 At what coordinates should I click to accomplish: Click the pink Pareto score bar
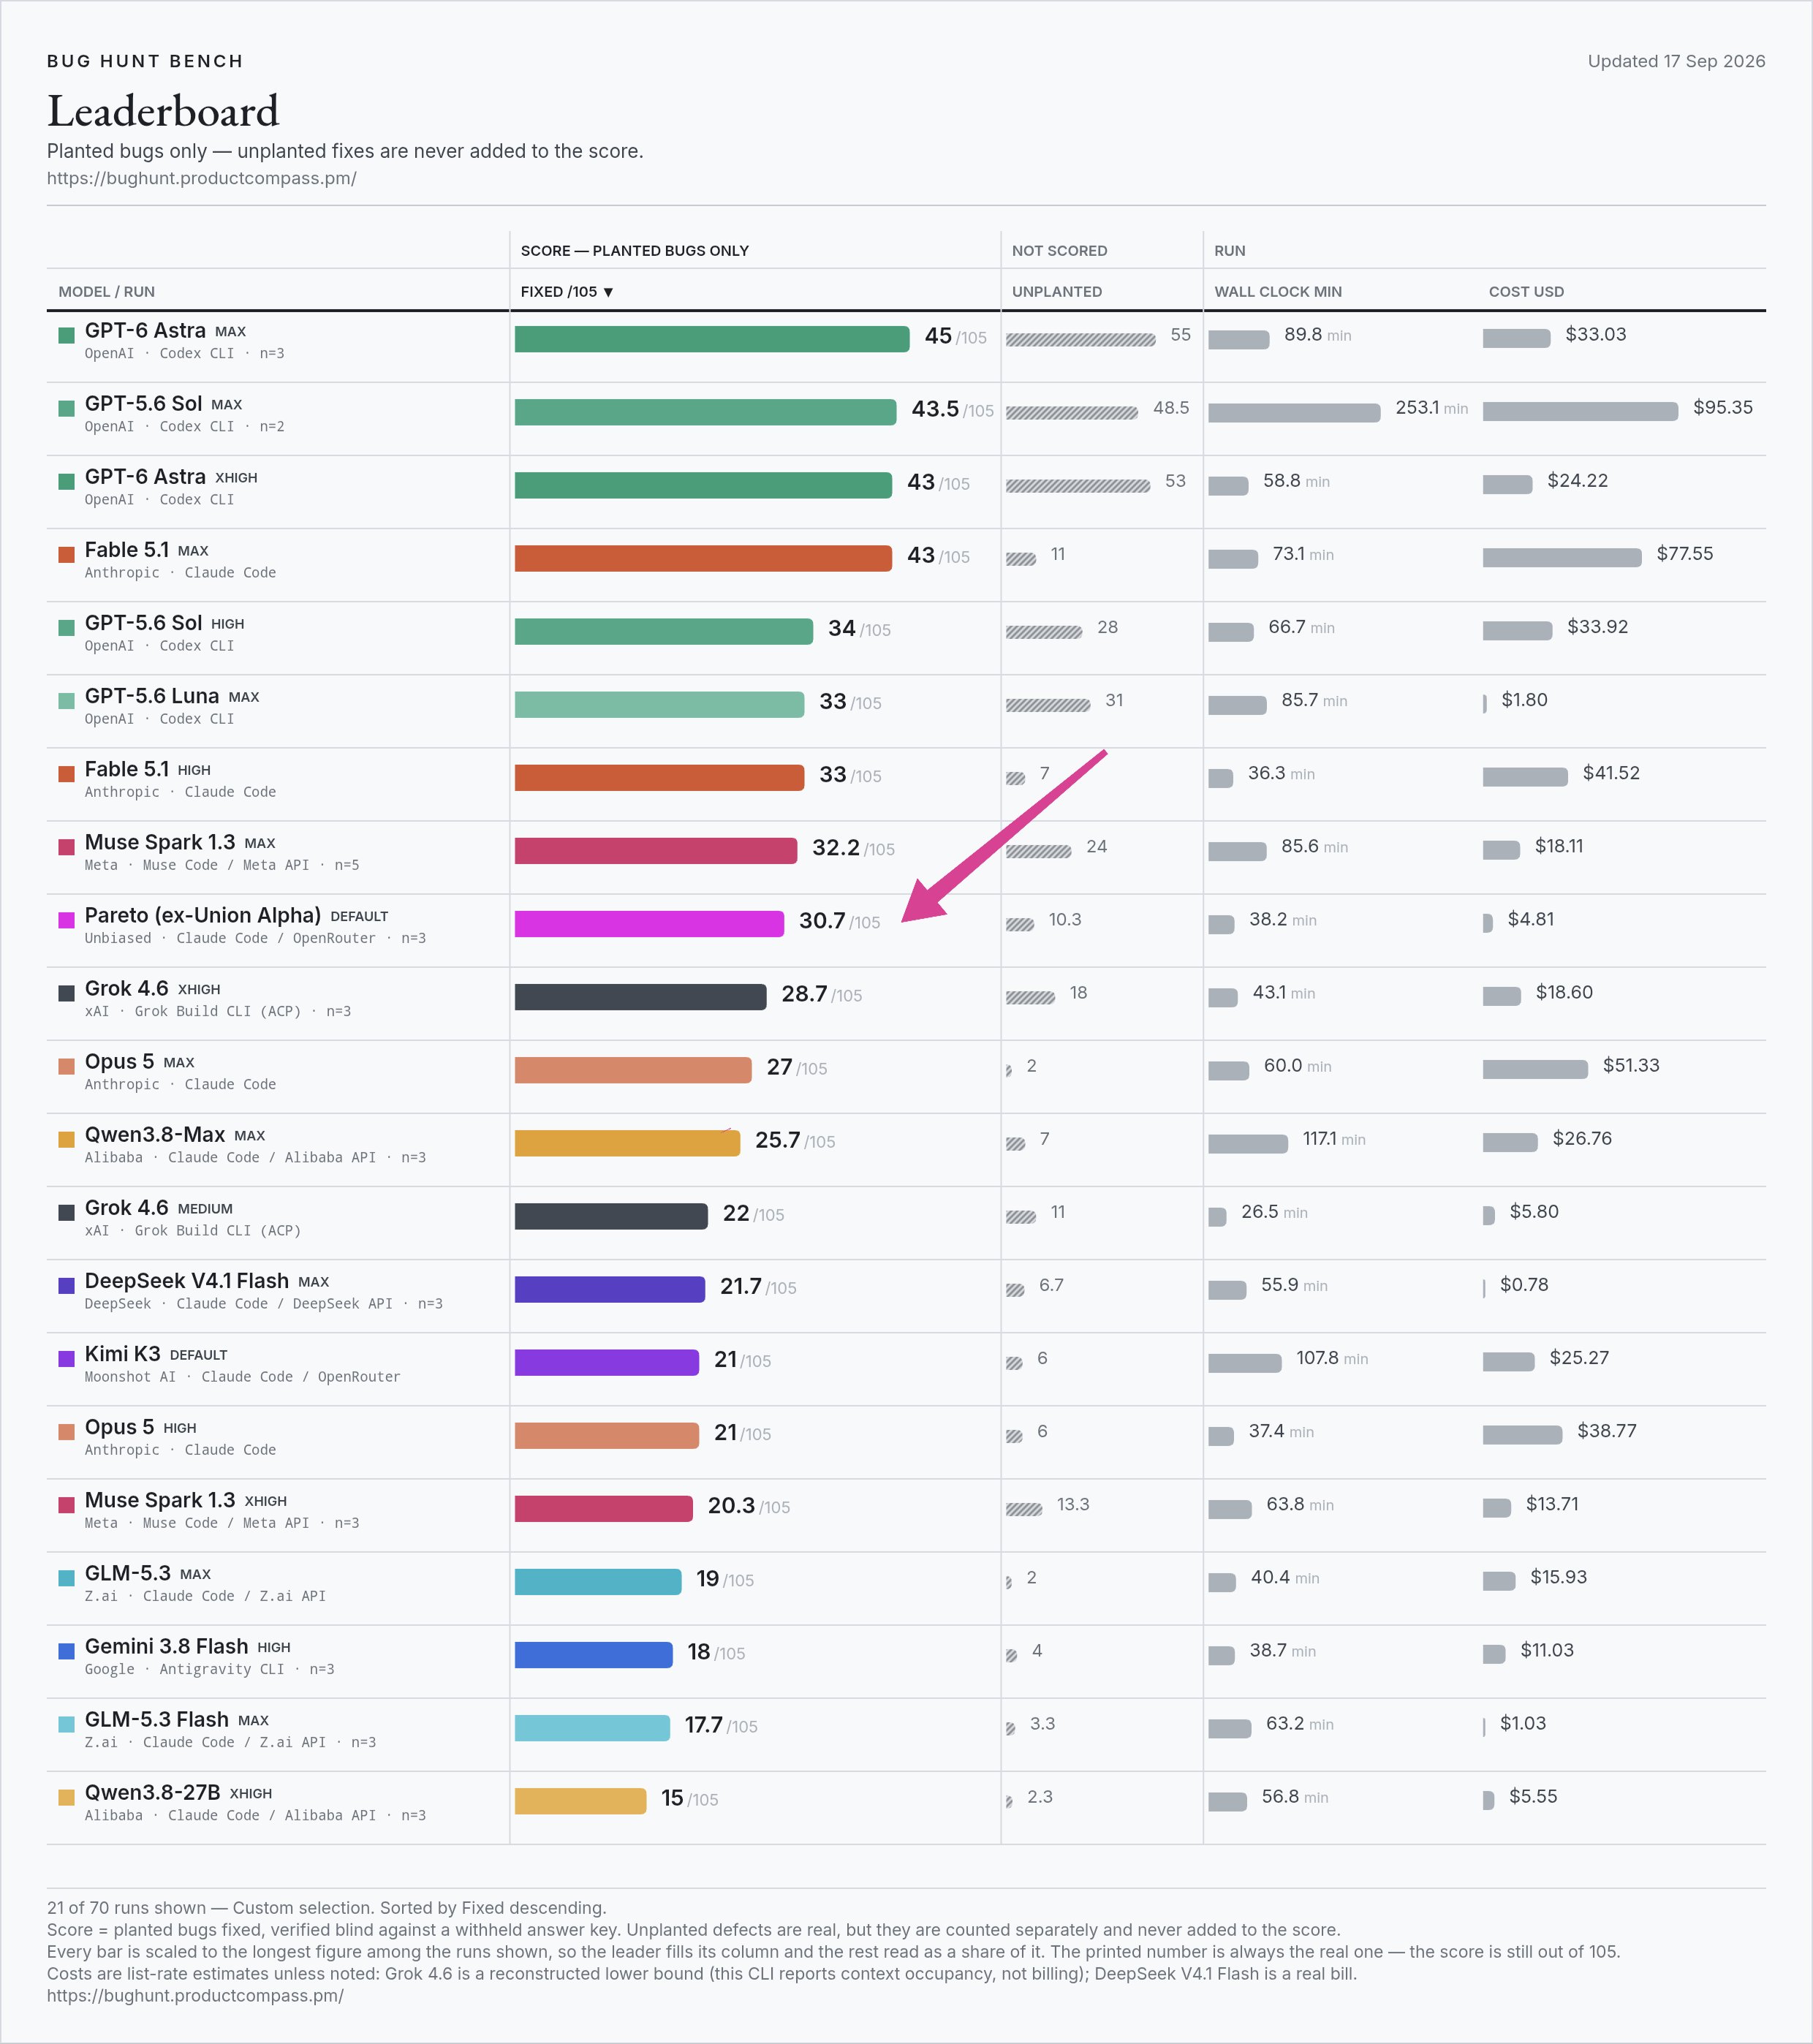point(649,923)
